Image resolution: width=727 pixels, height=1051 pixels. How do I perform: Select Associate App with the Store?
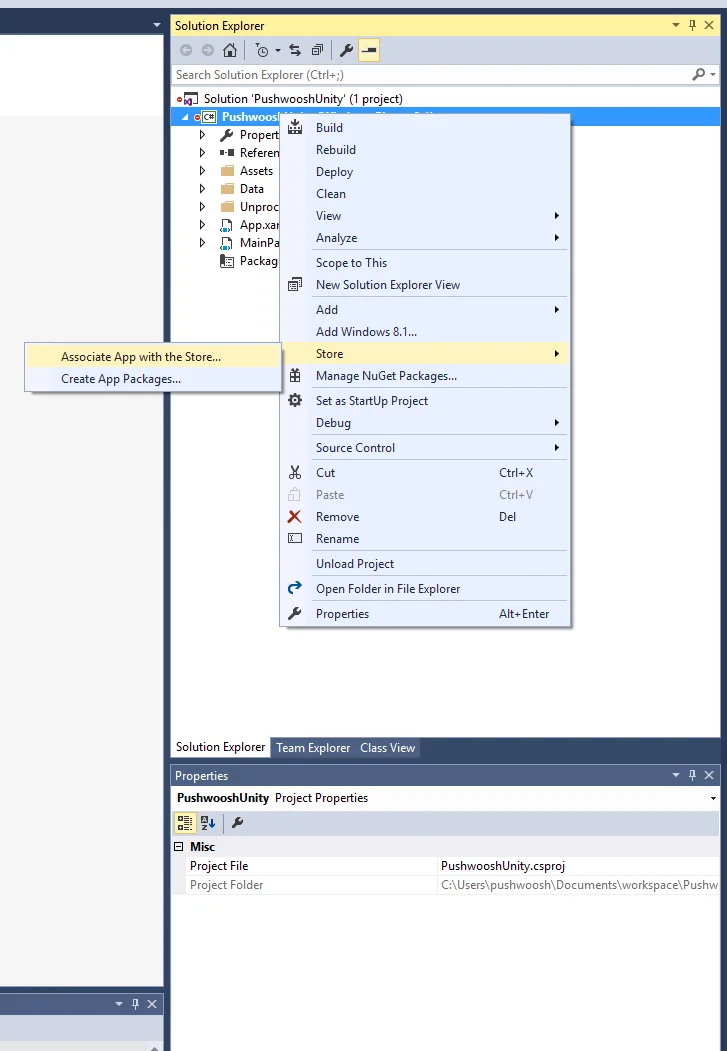coord(141,357)
